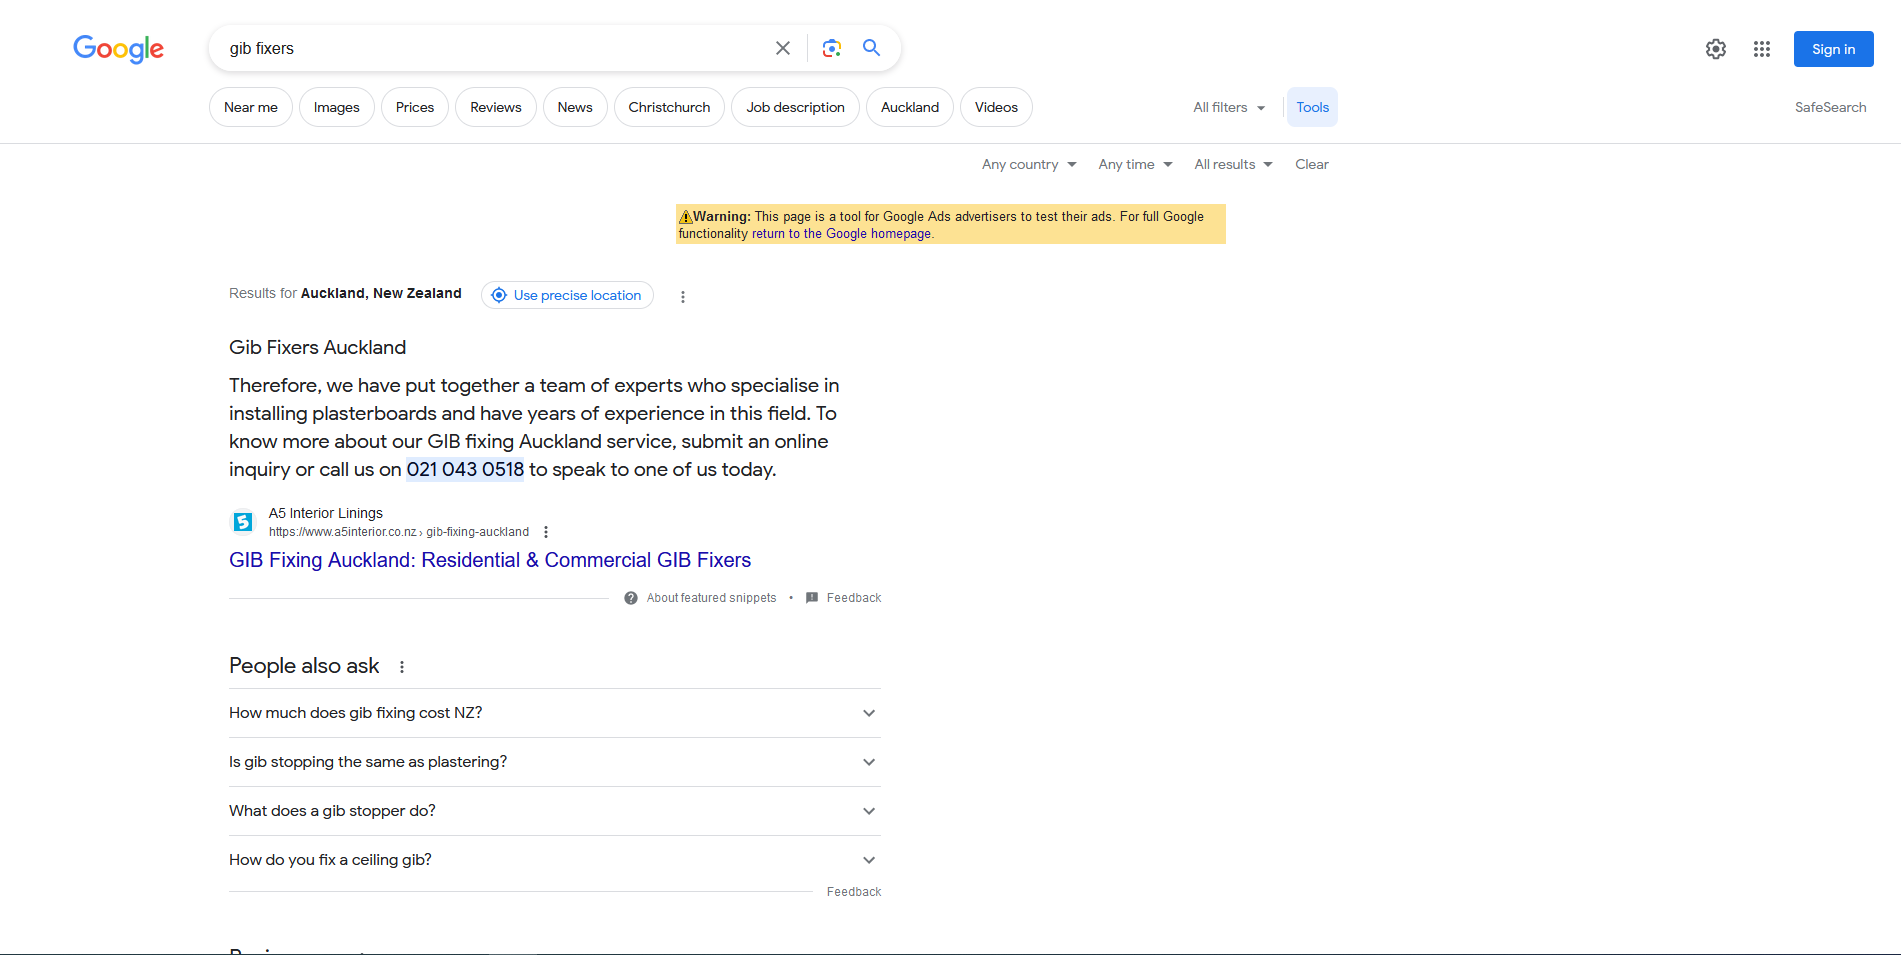Click the warning triangle icon
This screenshot has width=1901, height=955.
(x=686, y=217)
